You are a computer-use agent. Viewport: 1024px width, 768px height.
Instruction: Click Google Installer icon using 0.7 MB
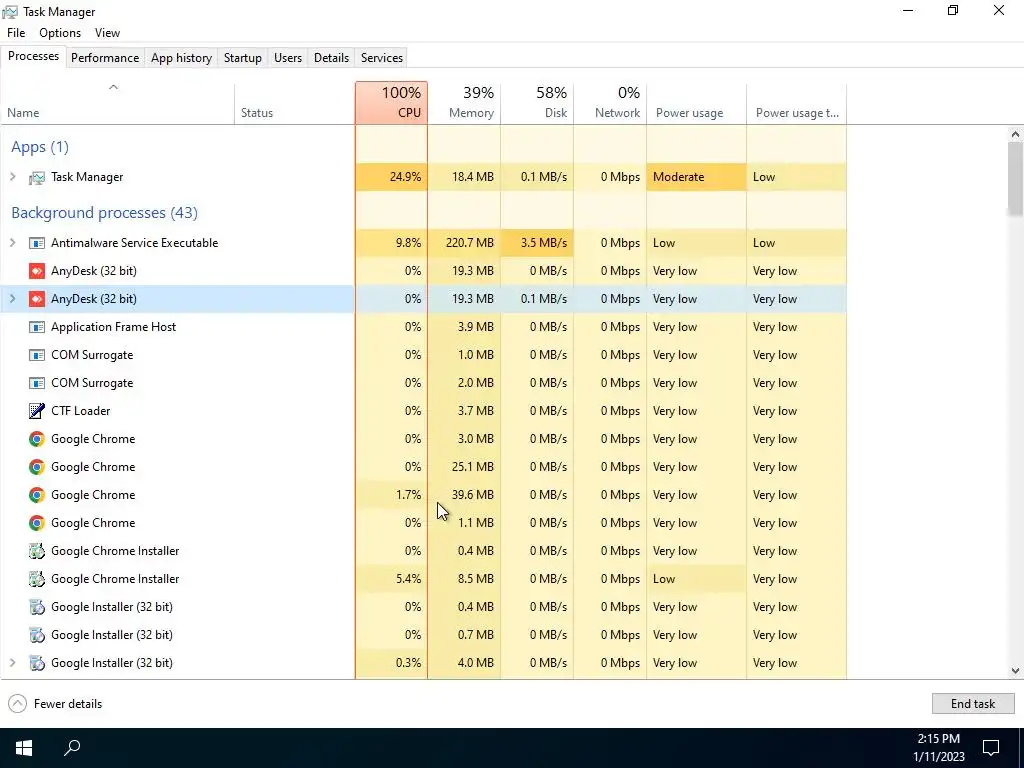(37, 635)
